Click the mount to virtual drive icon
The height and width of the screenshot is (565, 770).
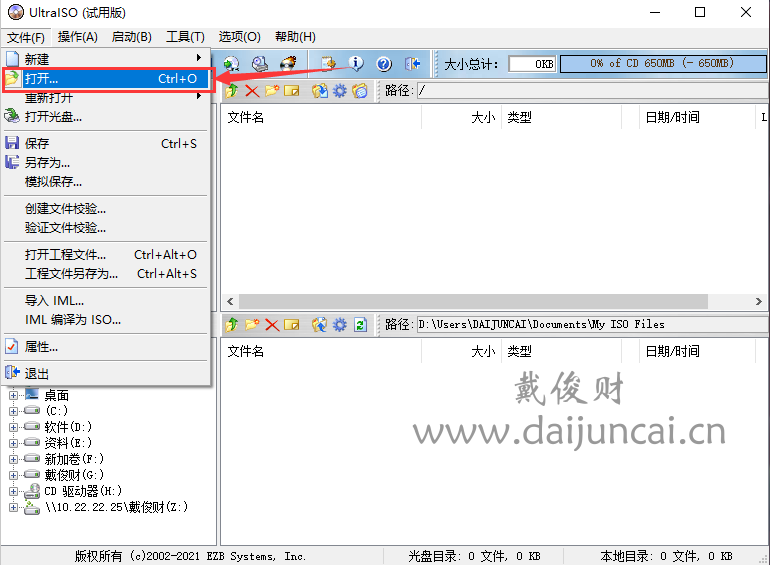click(260, 64)
